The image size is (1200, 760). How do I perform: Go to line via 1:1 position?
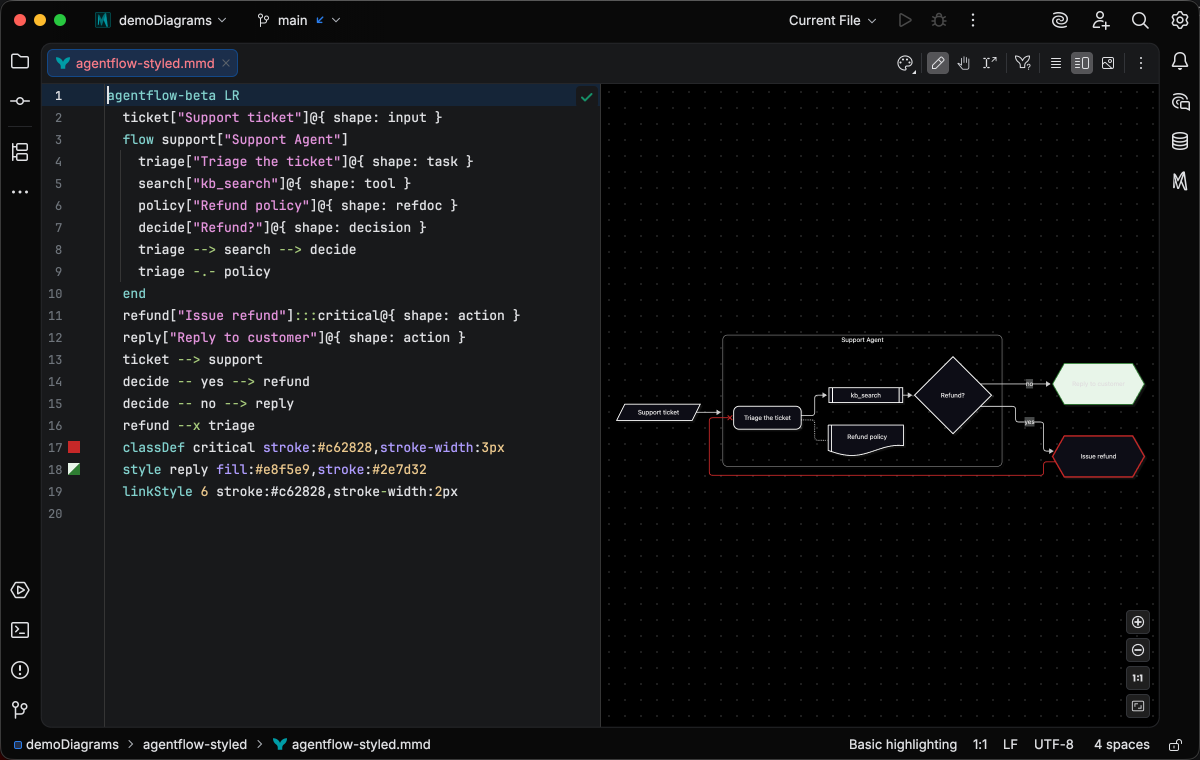click(980, 744)
